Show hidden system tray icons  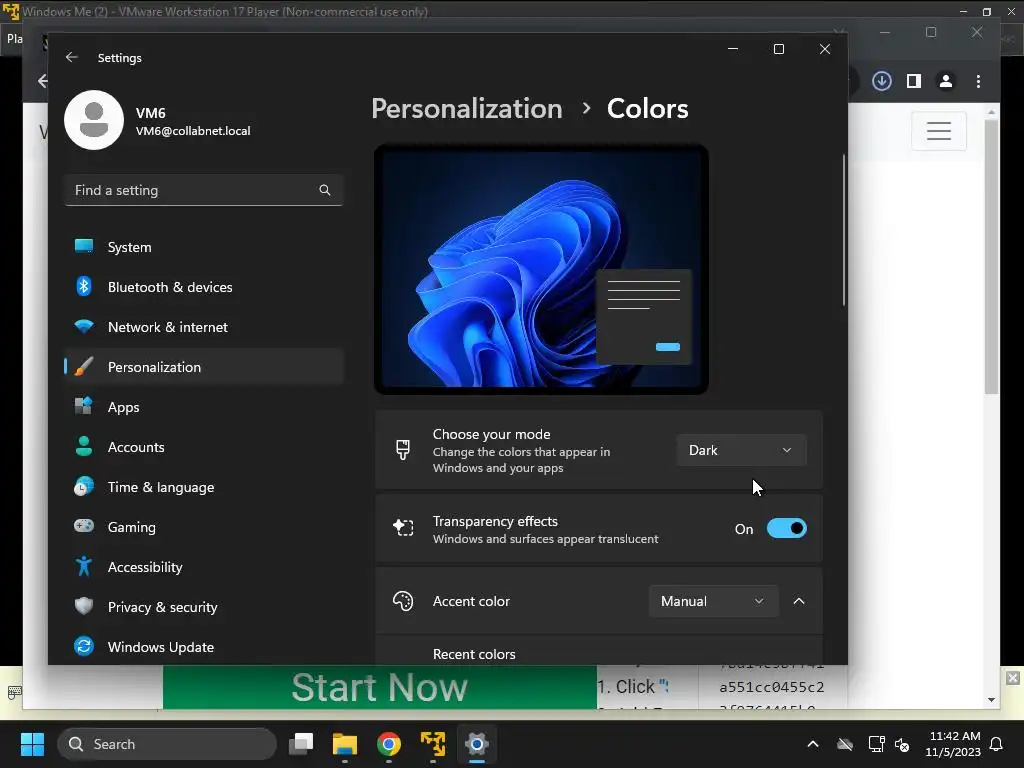[x=813, y=744]
